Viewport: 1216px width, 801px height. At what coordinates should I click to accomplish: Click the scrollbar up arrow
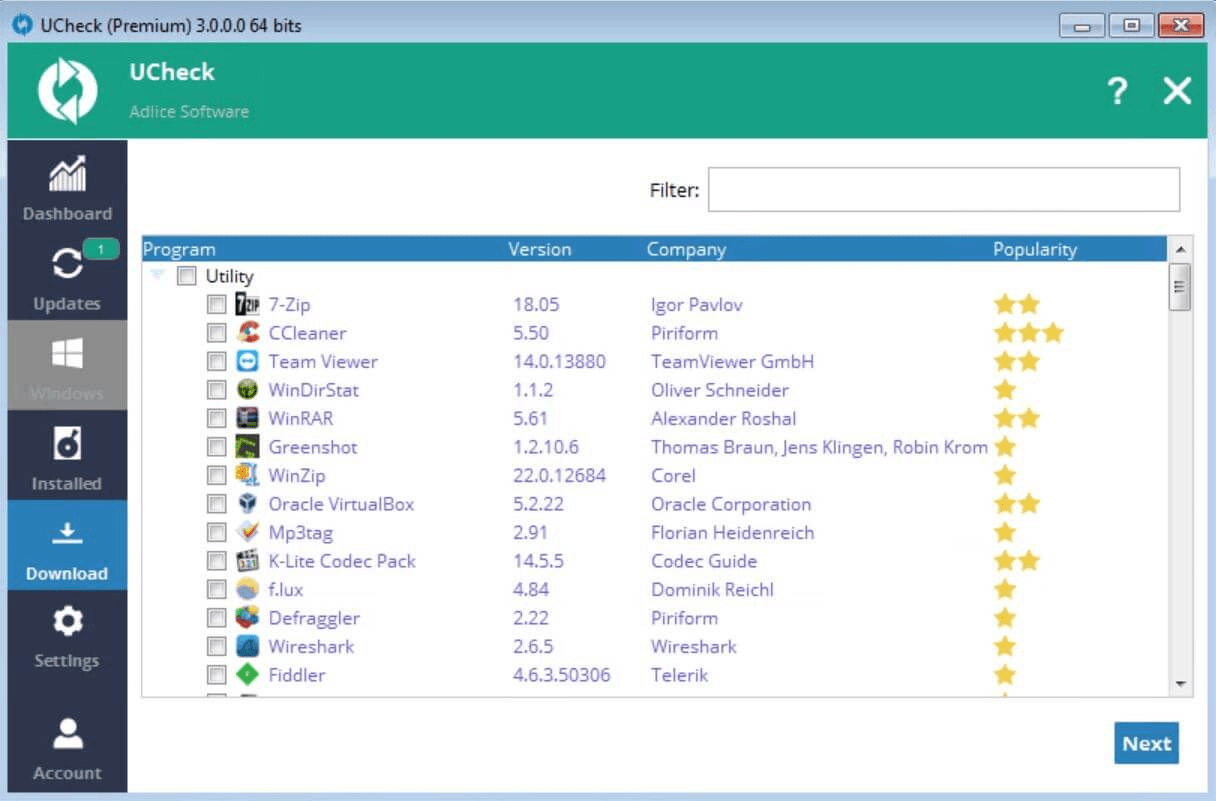pos(1180,248)
